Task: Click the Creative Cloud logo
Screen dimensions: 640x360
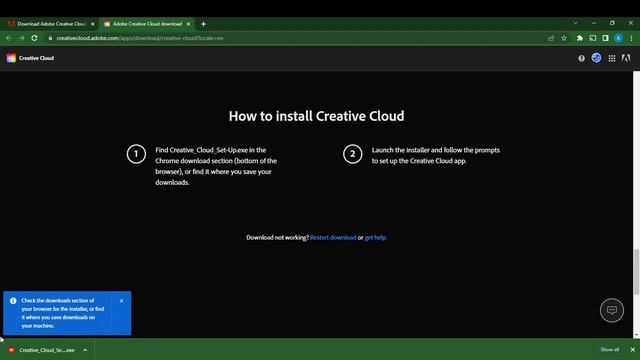Action: tap(11, 58)
